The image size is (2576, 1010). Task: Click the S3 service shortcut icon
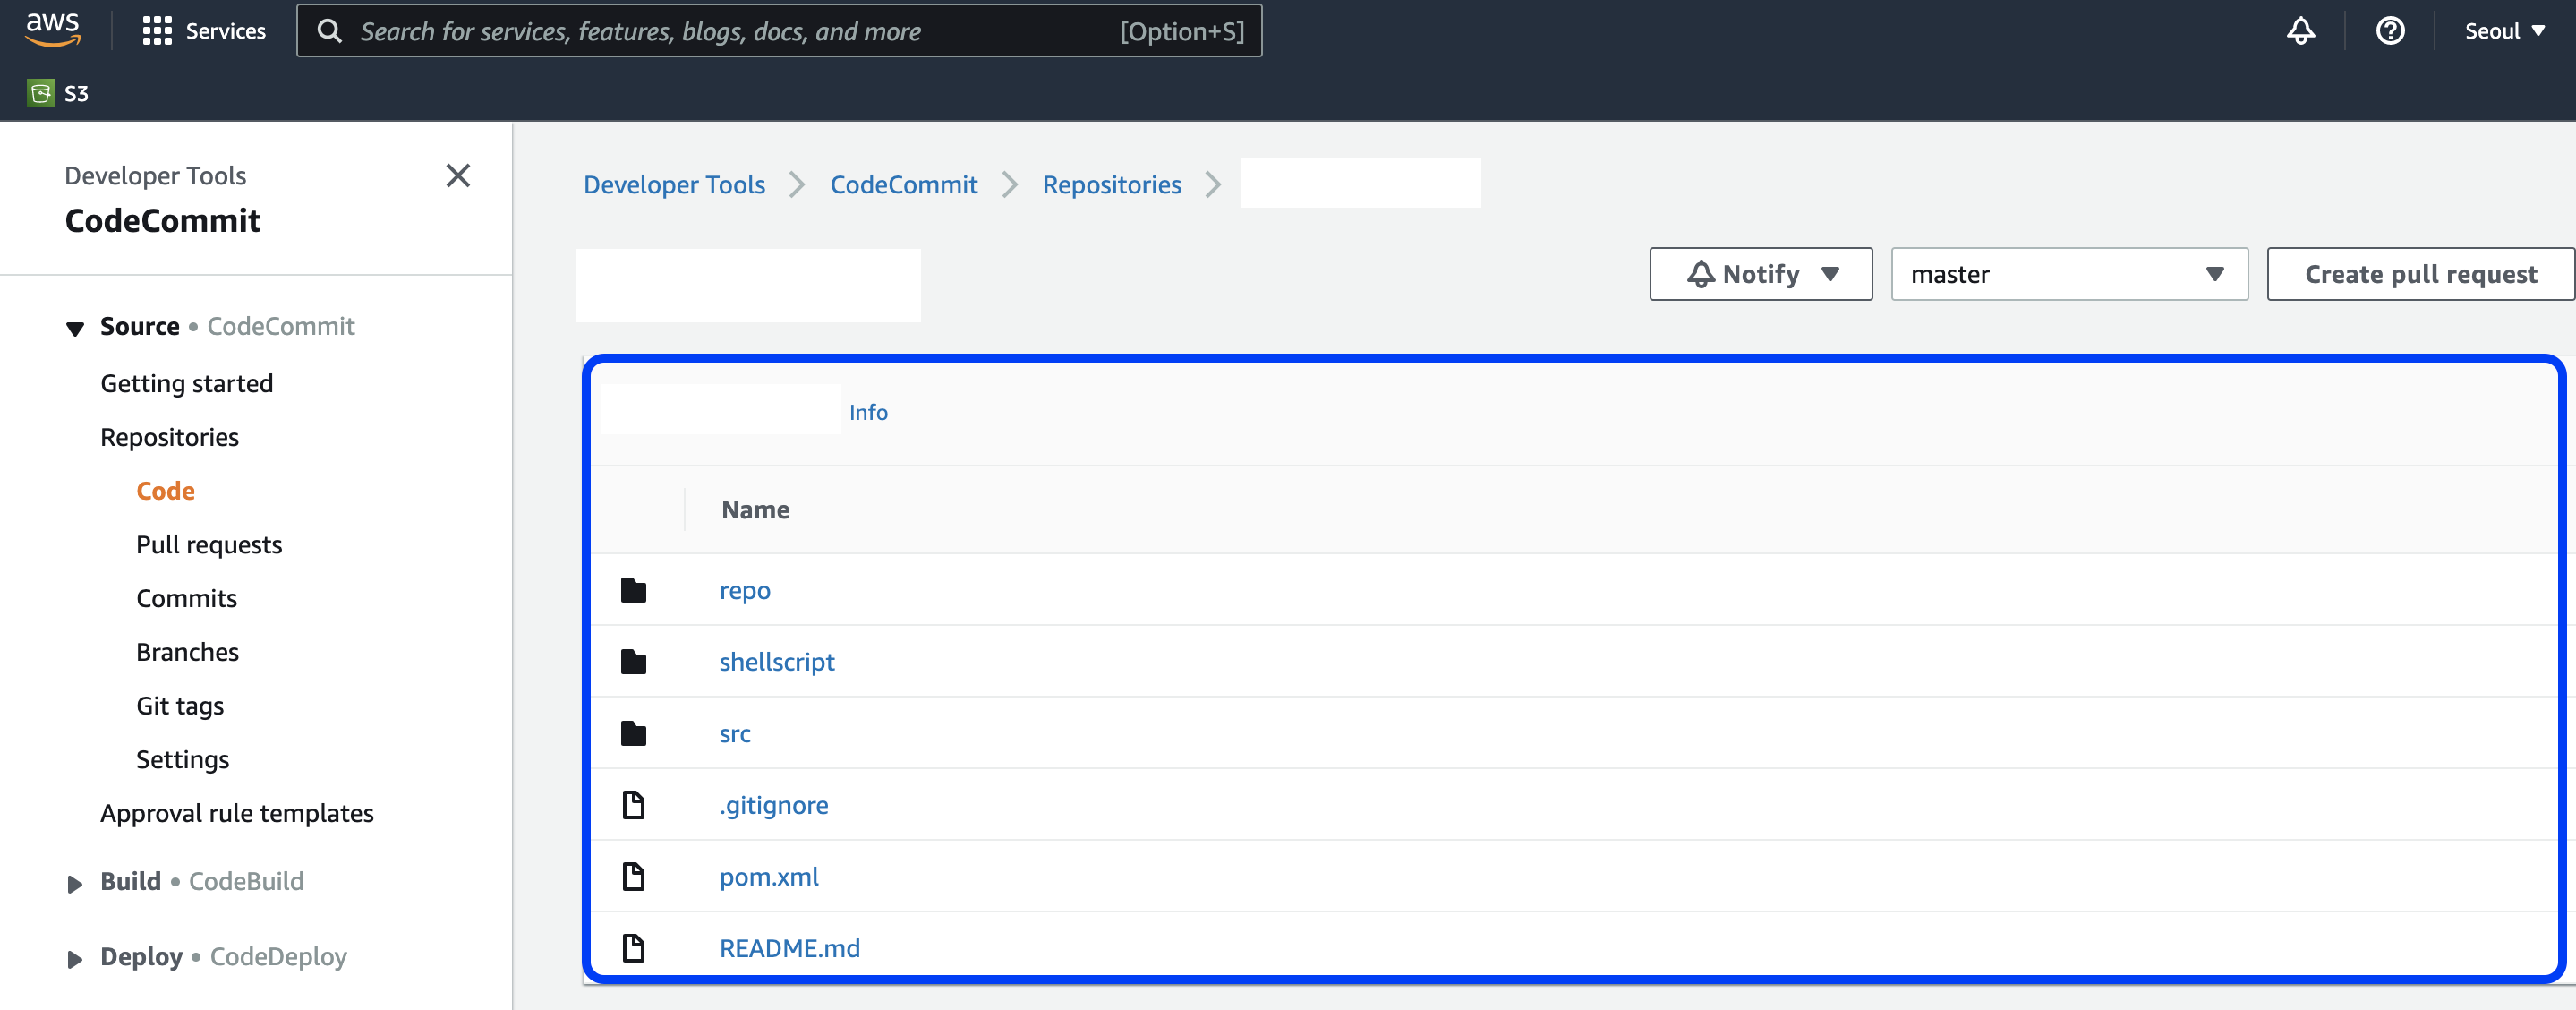41,93
